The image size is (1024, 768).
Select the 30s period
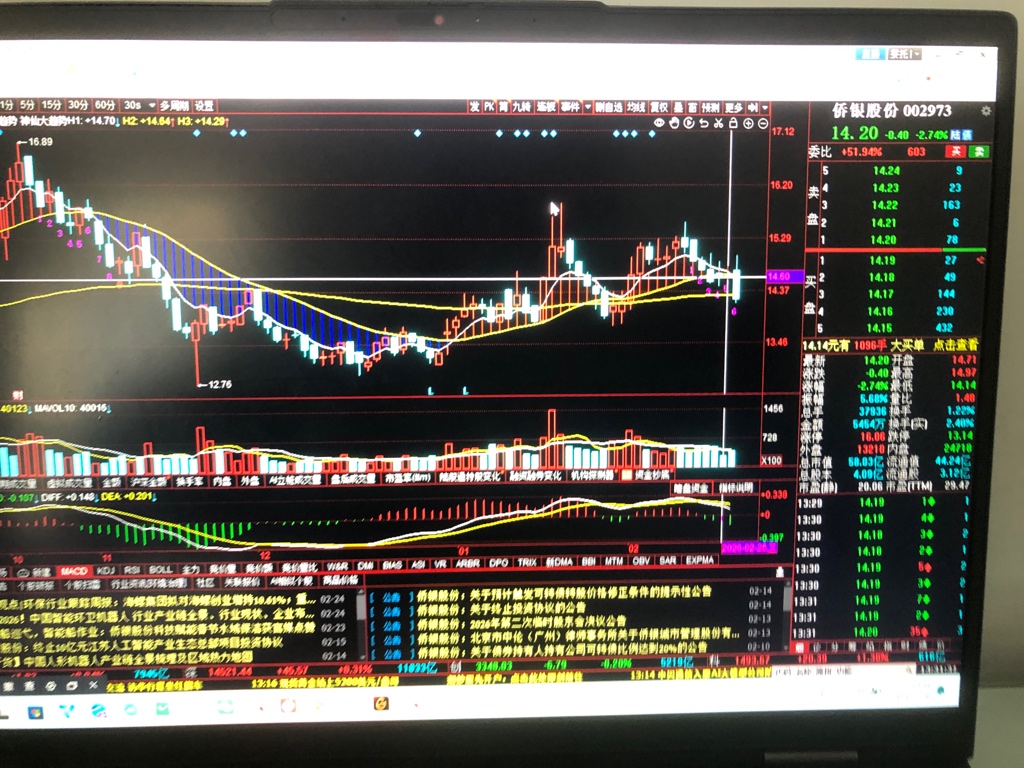[x=132, y=105]
